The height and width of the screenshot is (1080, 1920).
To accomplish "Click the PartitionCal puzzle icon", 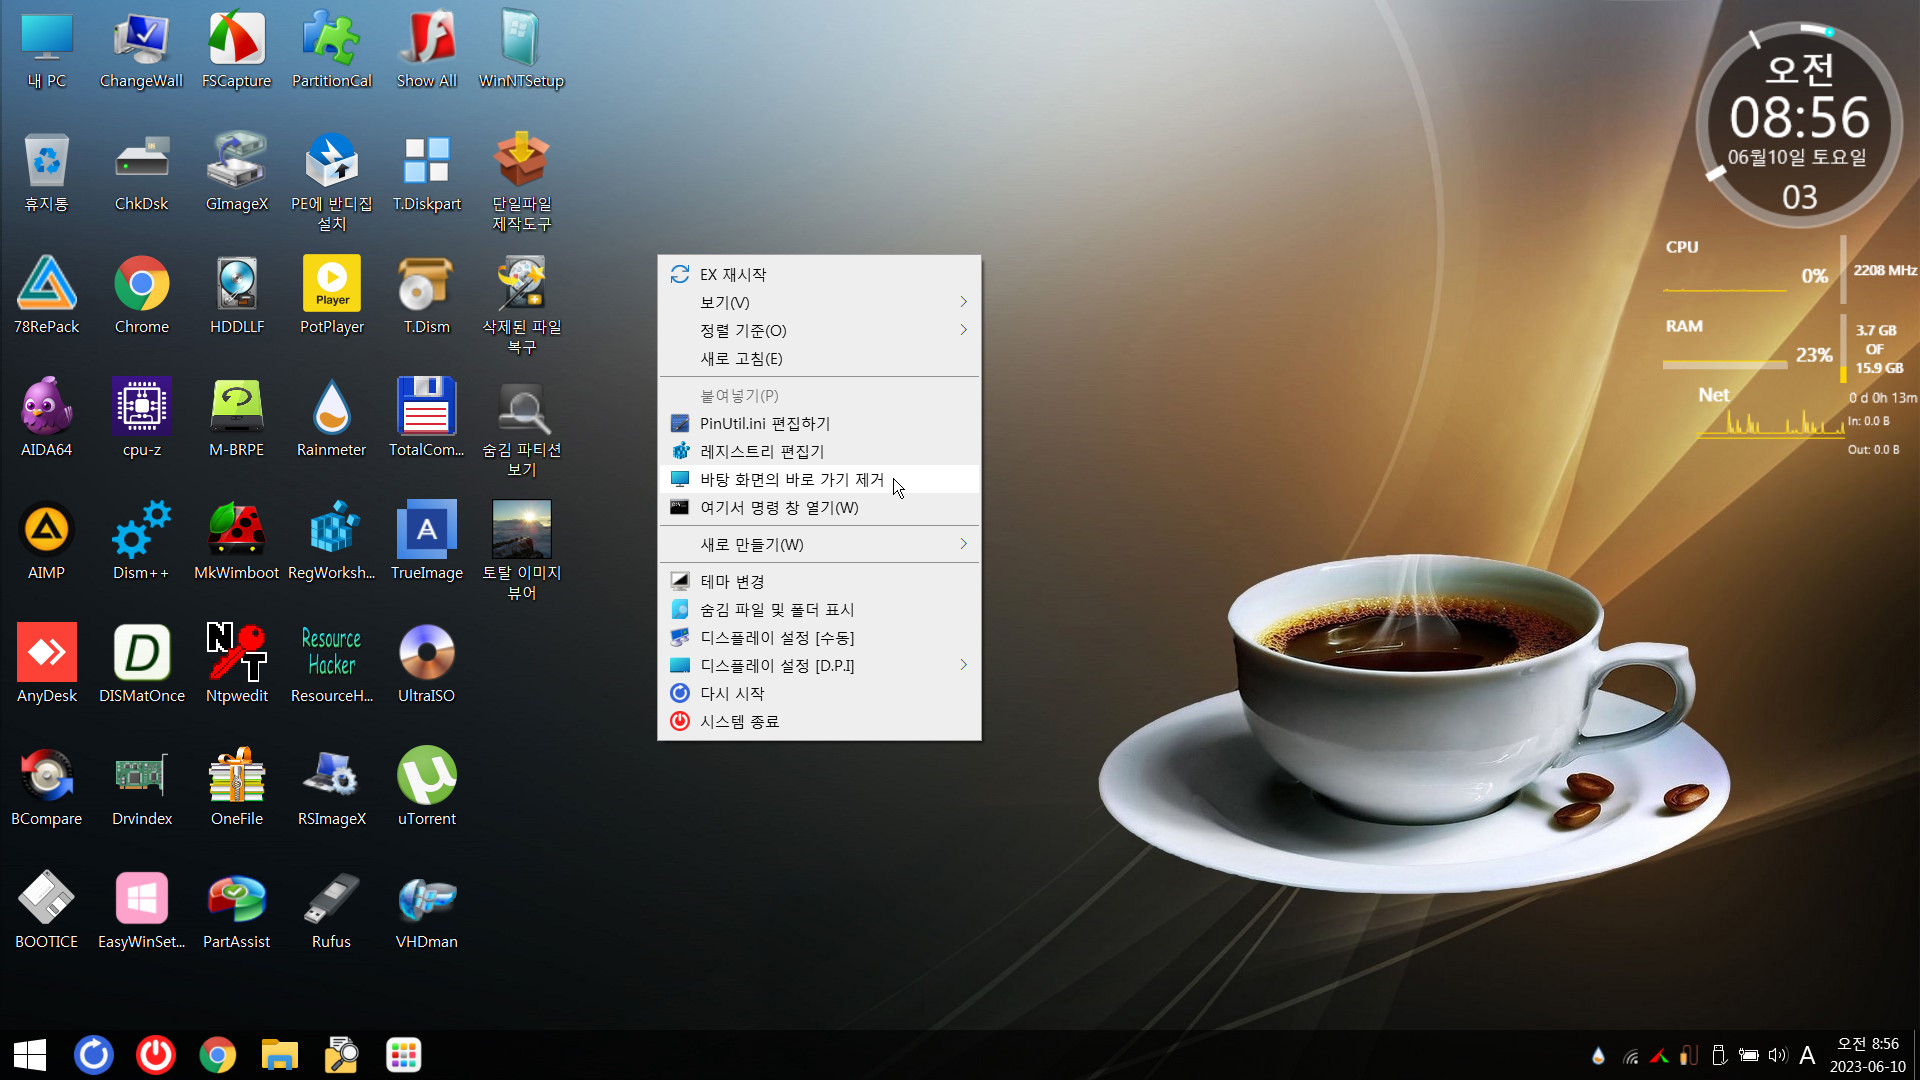I will click(331, 50).
